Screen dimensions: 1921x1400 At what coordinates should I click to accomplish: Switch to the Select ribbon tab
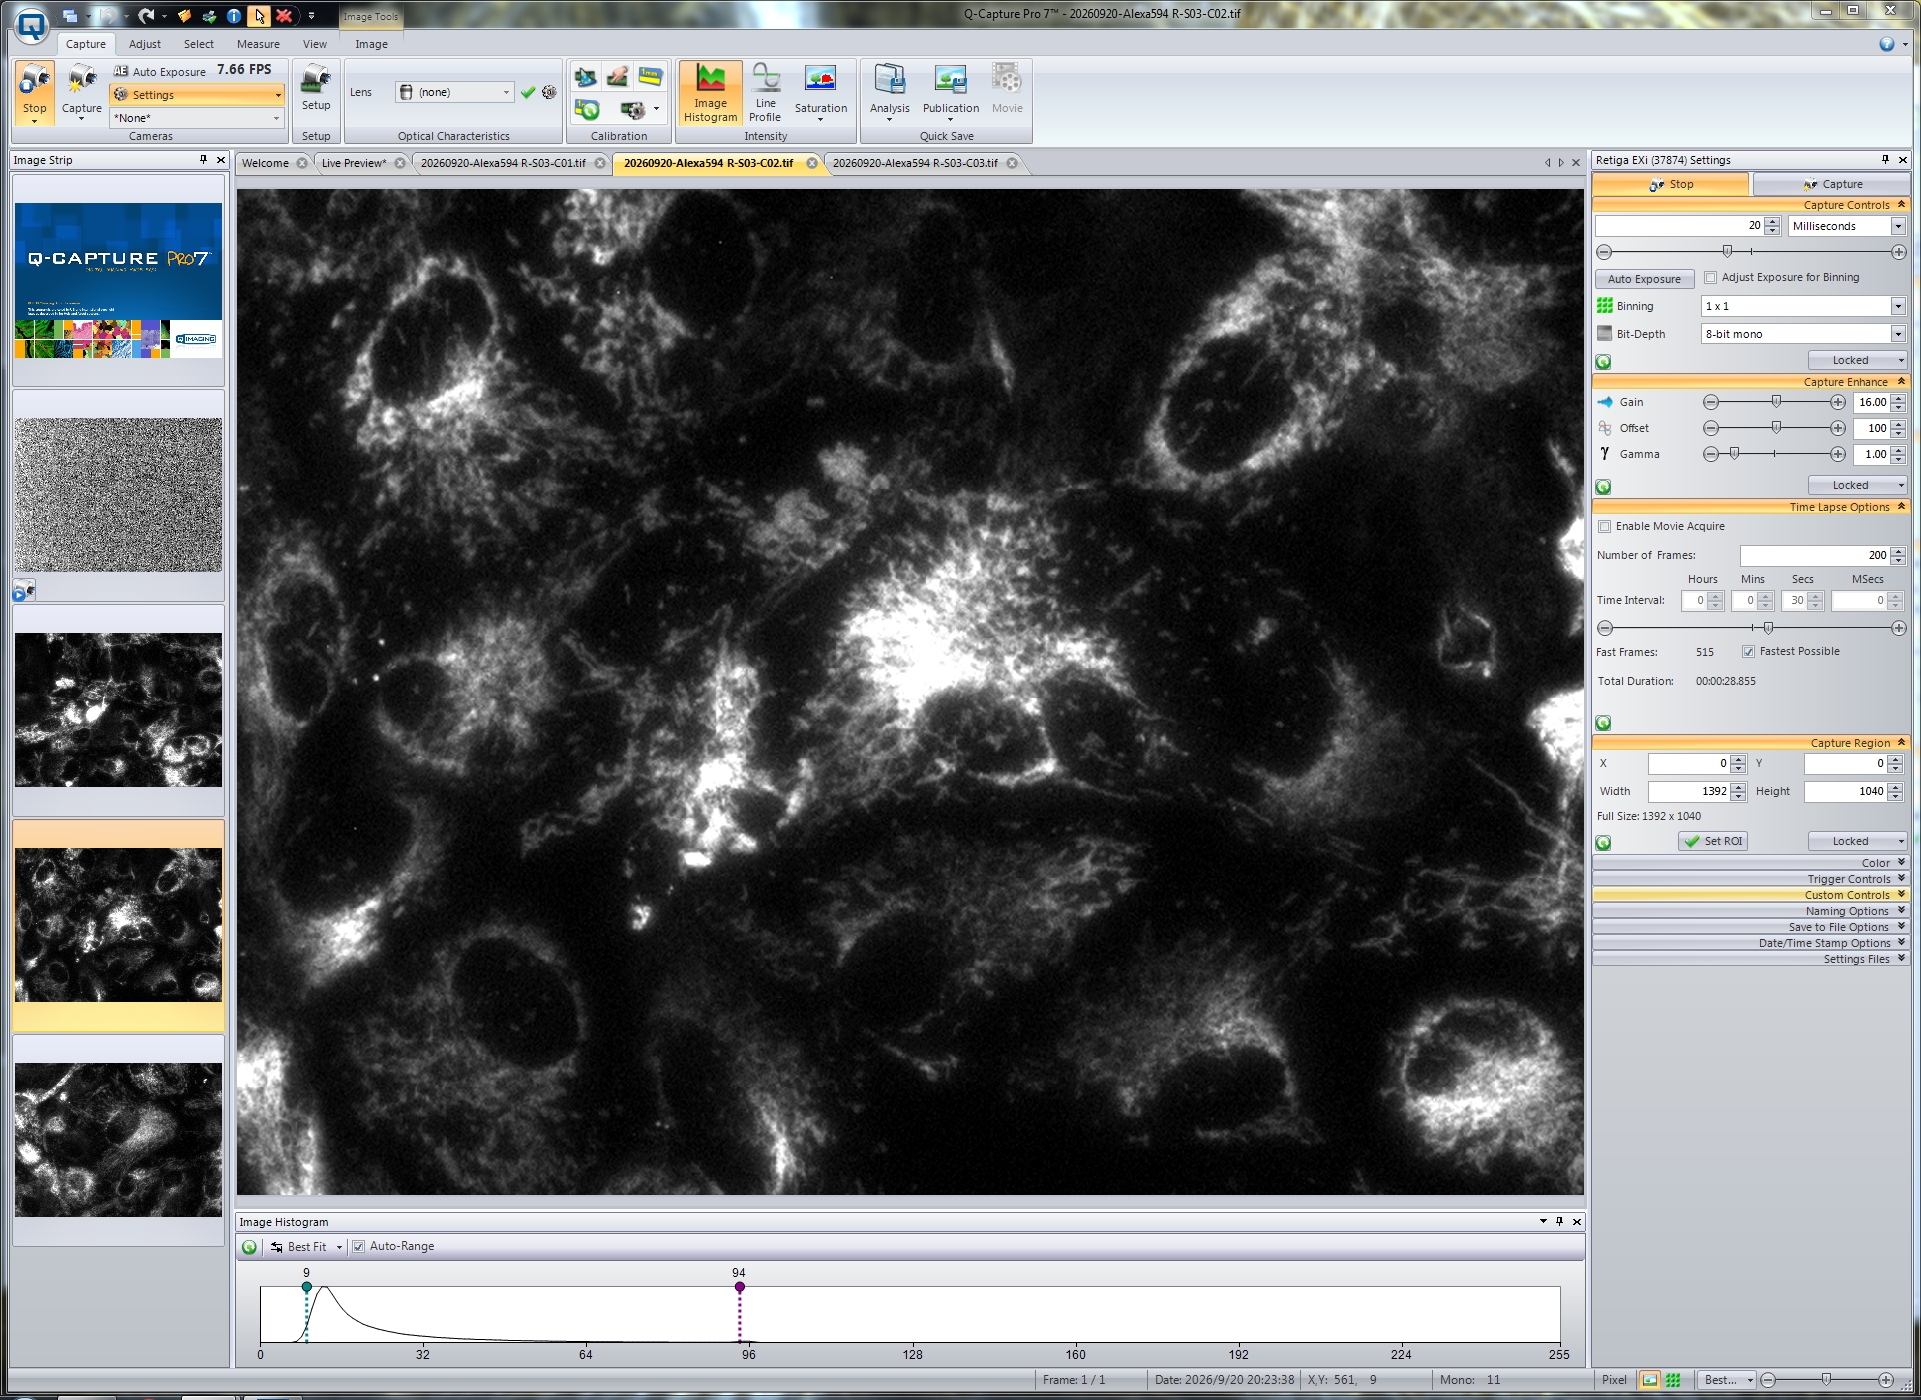coord(199,44)
